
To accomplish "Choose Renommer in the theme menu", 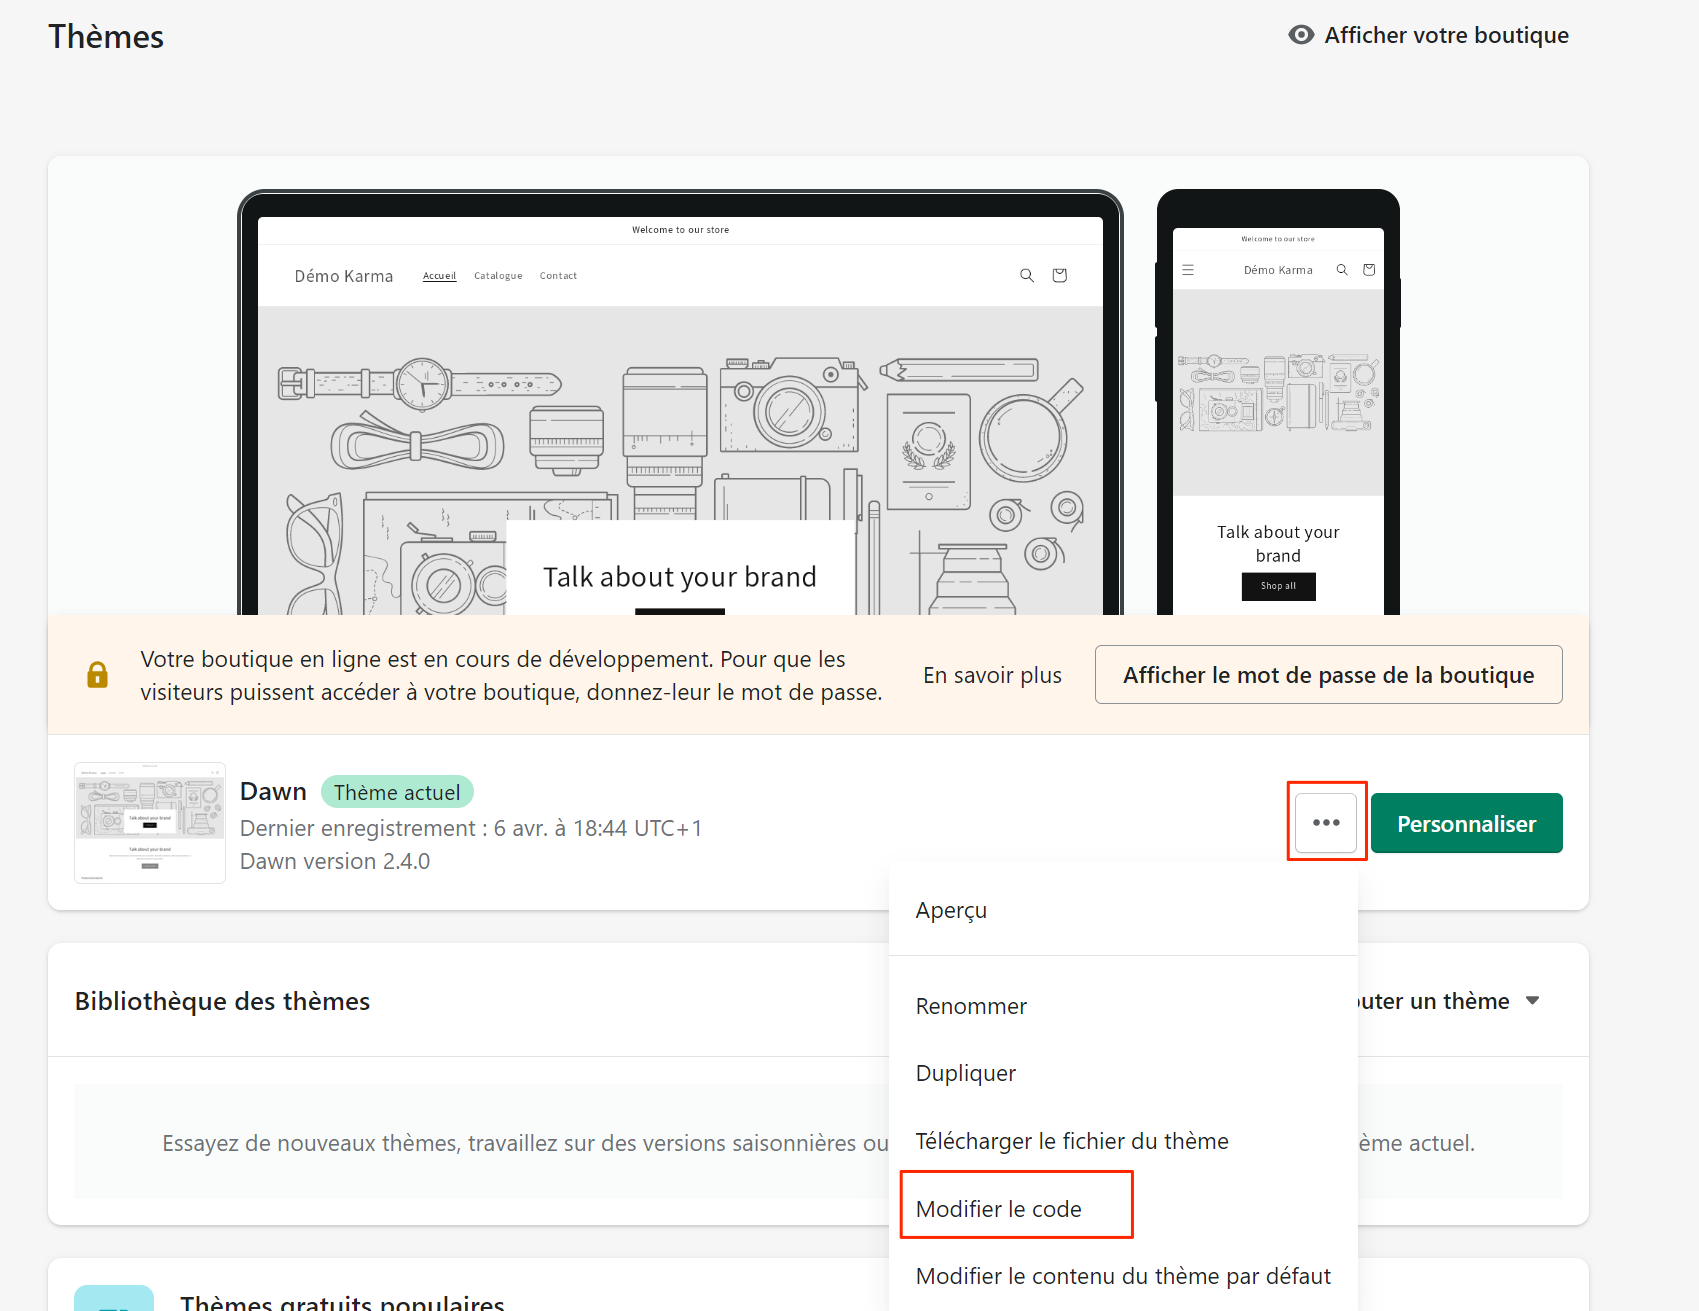I will click(971, 1007).
